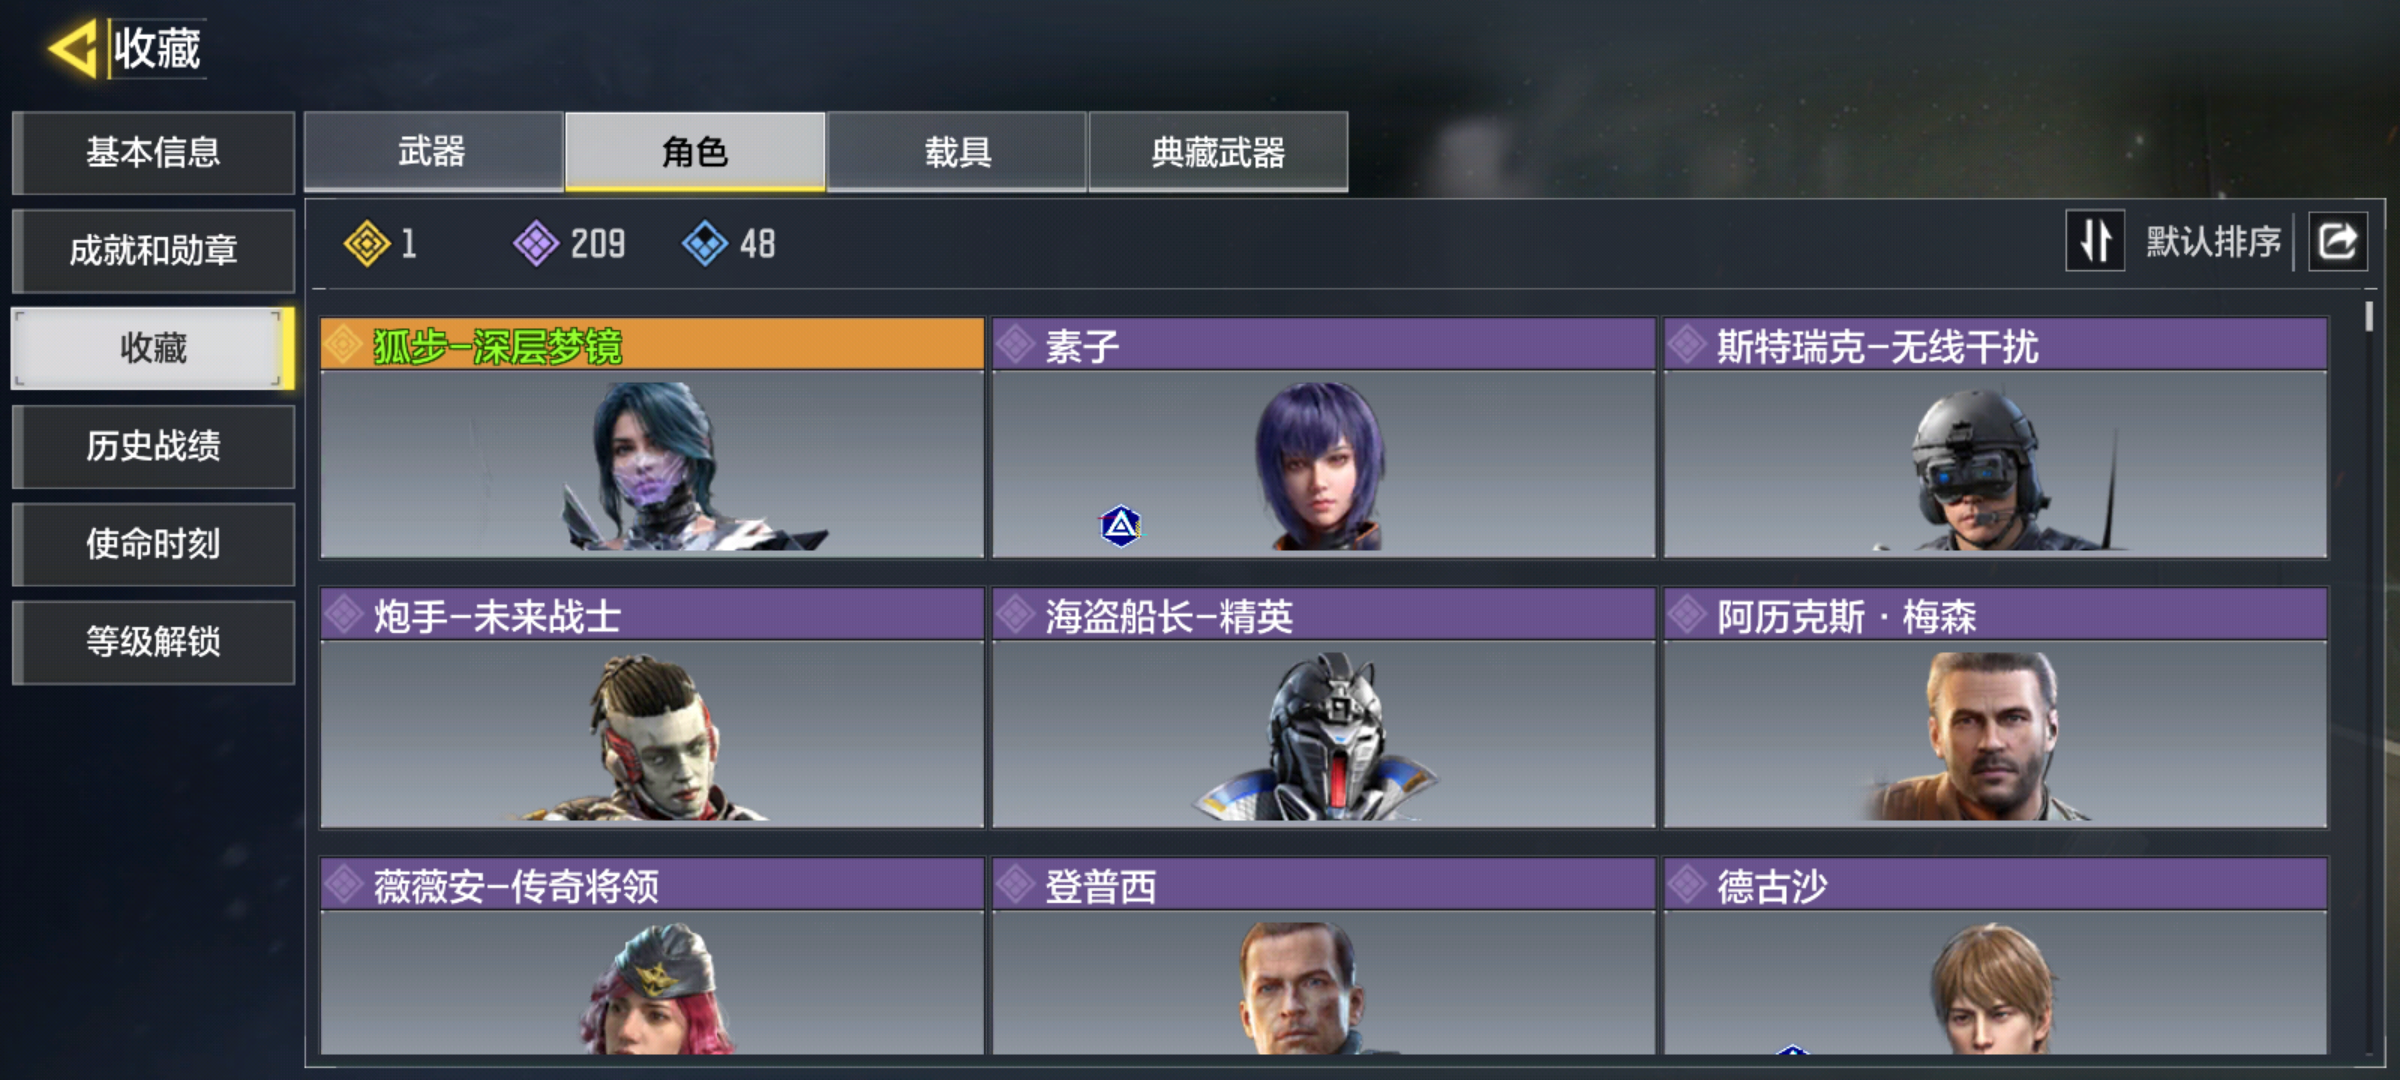Filter by the purple epic rarity icon
The image size is (2400, 1080).
click(x=537, y=243)
